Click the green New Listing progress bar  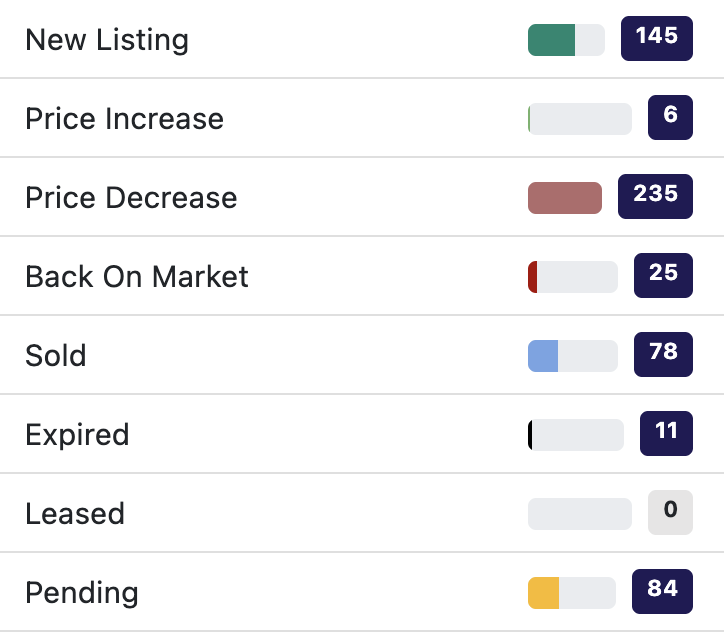[x=565, y=40]
